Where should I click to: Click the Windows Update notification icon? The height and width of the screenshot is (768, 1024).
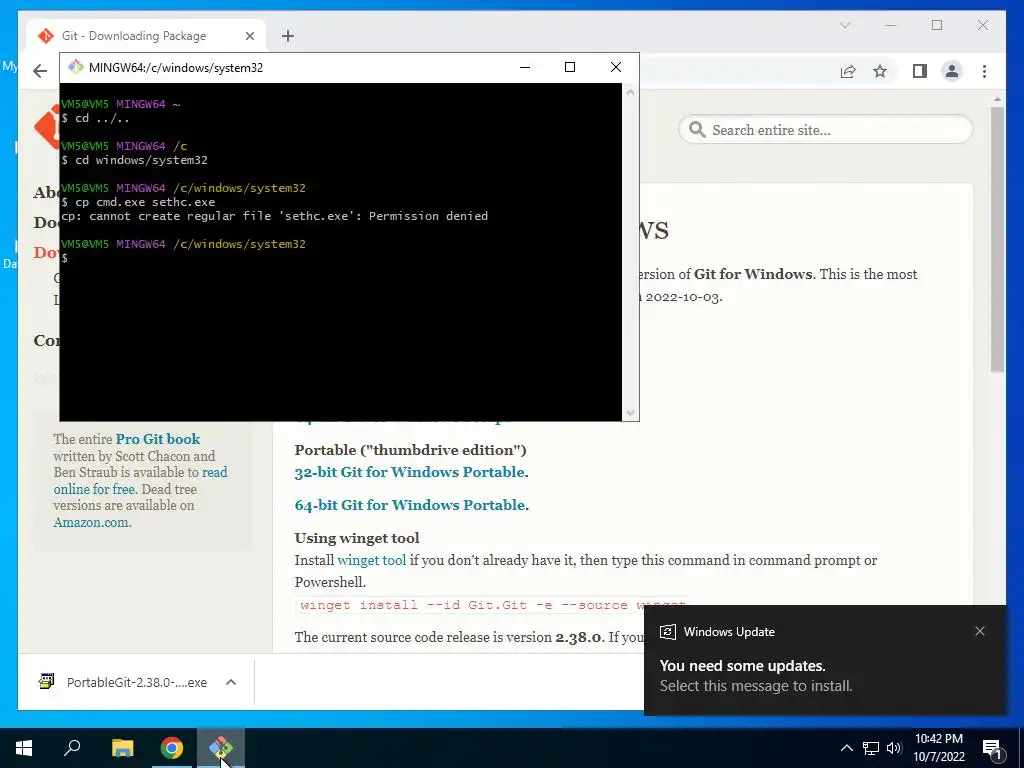[667, 632]
